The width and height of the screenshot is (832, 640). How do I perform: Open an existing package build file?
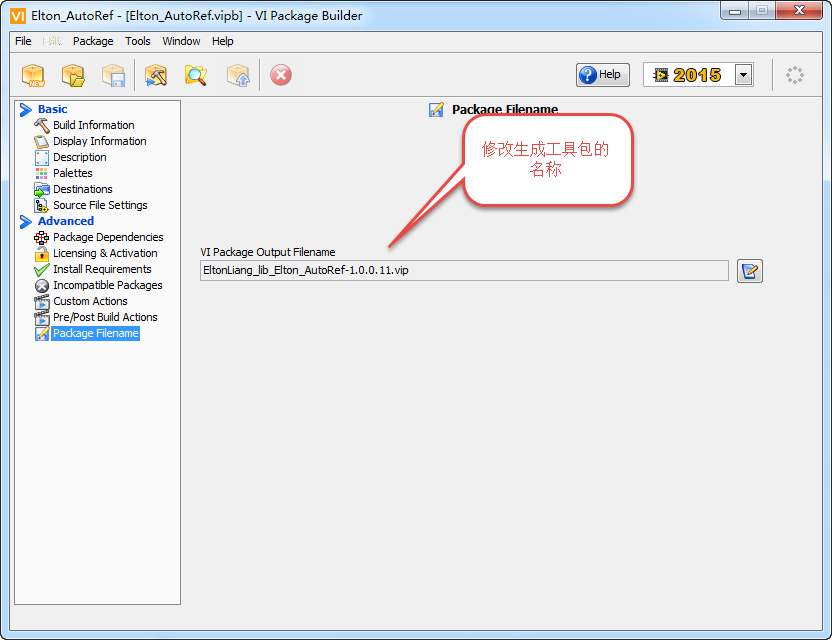(x=73, y=75)
